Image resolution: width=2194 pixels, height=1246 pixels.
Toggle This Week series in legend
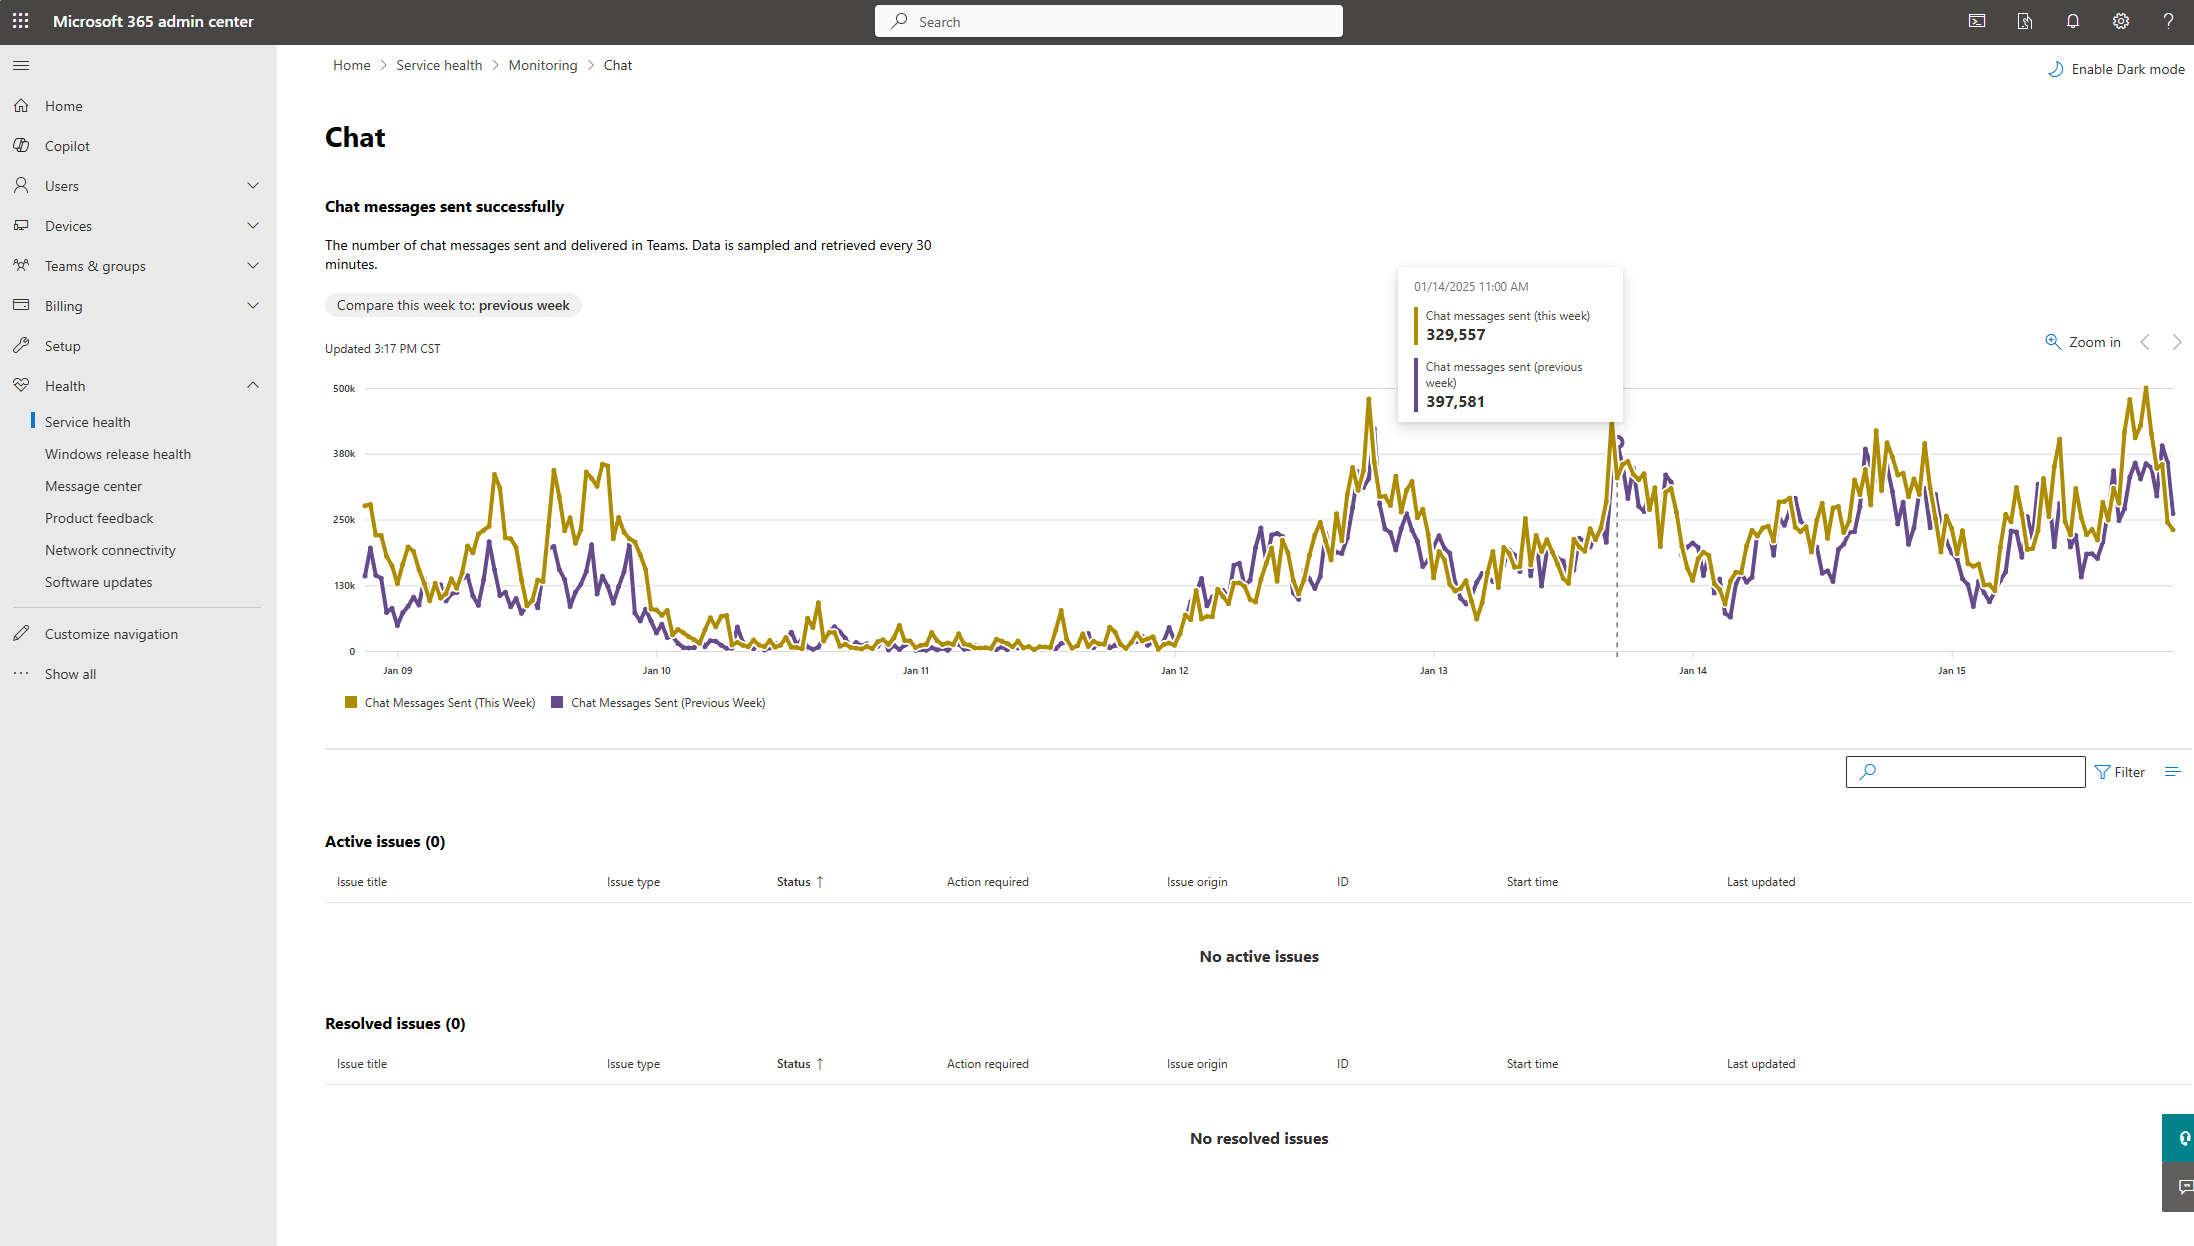coord(440,703)
